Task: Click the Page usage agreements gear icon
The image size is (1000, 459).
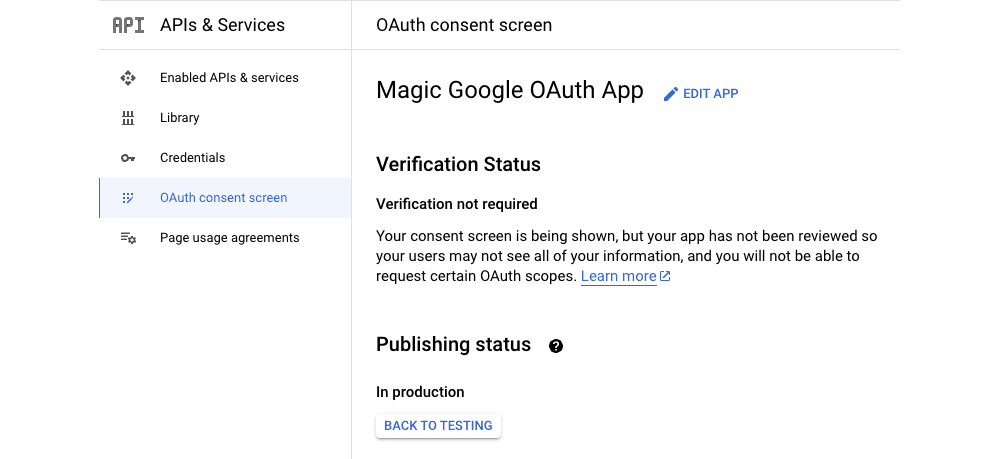Action: pyautogui.click(x=128, y=238)
